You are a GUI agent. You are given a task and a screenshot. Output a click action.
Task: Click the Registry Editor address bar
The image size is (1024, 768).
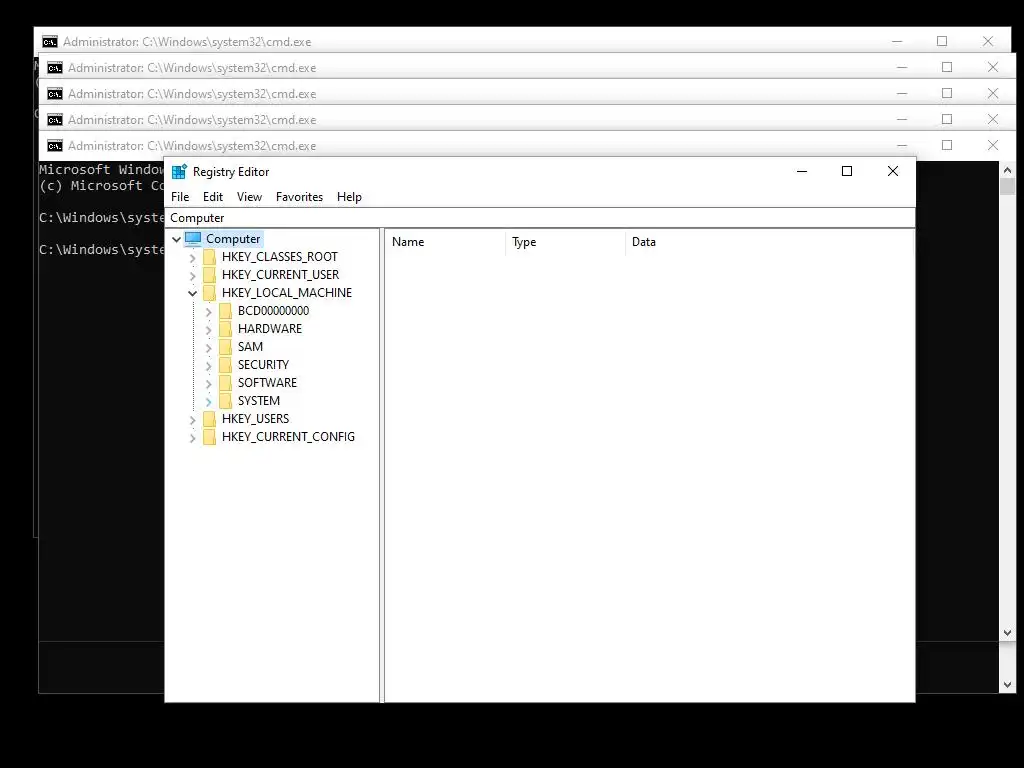tap(539, 217)
